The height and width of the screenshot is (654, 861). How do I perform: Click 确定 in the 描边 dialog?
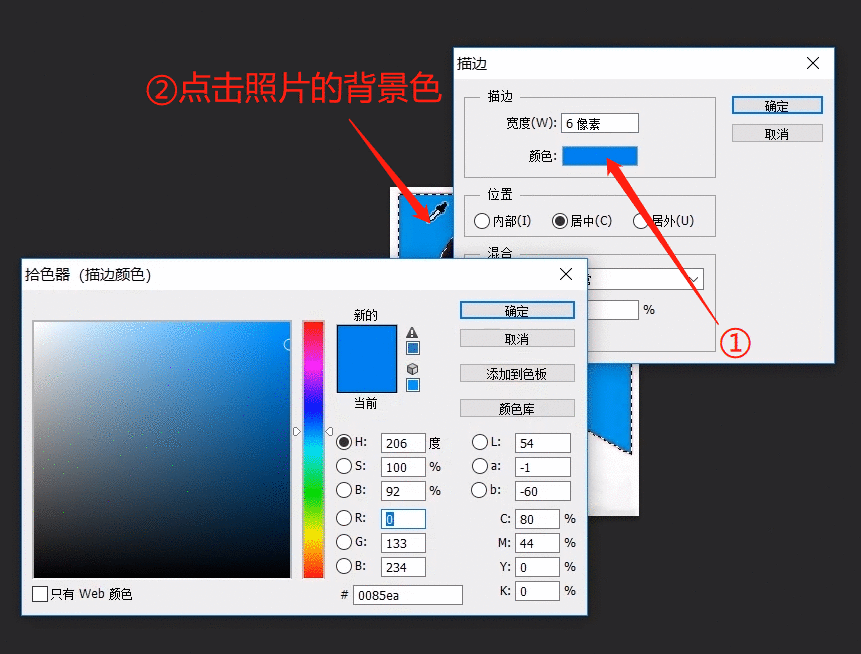pyautogui.click(x=777, y=105)
